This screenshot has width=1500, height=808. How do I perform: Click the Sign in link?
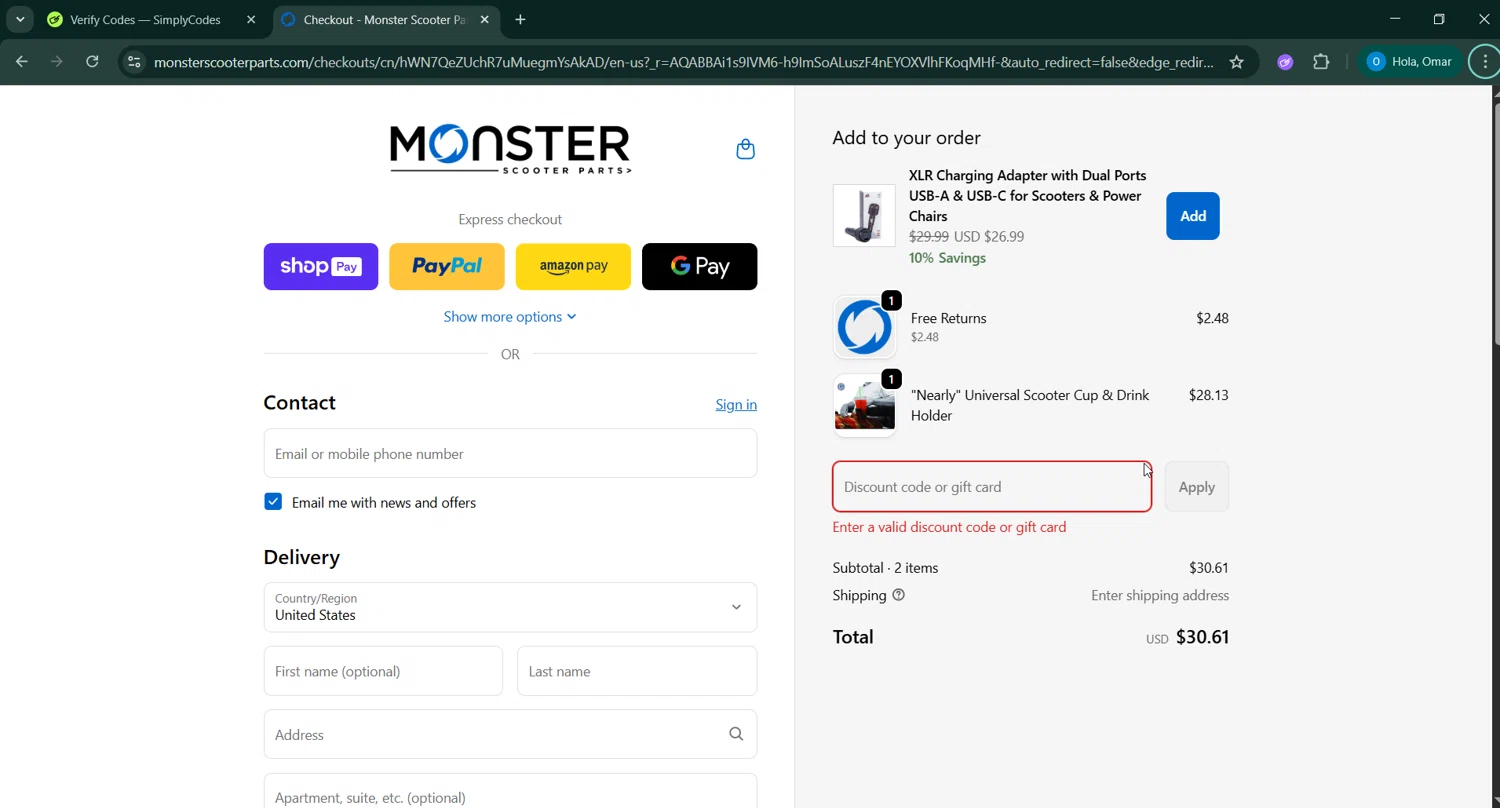[736, 404]
